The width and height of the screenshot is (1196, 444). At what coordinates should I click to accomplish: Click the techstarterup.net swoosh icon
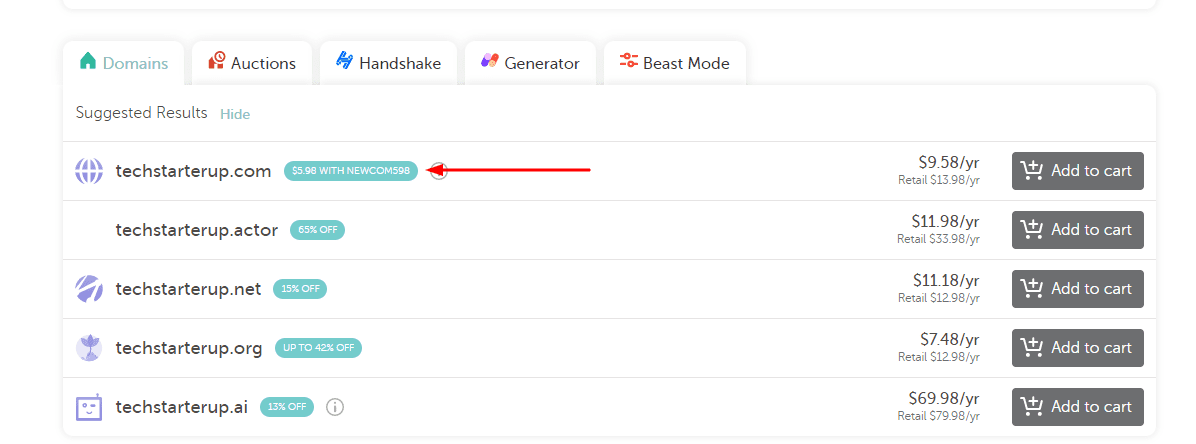click(88, 289)
